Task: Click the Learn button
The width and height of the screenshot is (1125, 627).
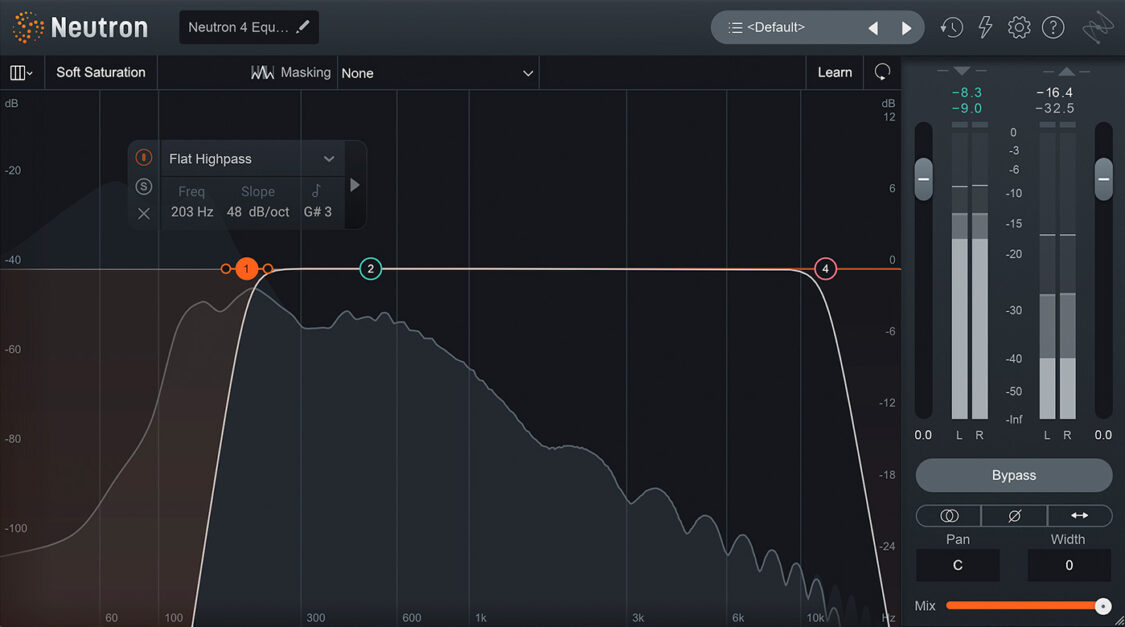Action: (834, 72)
